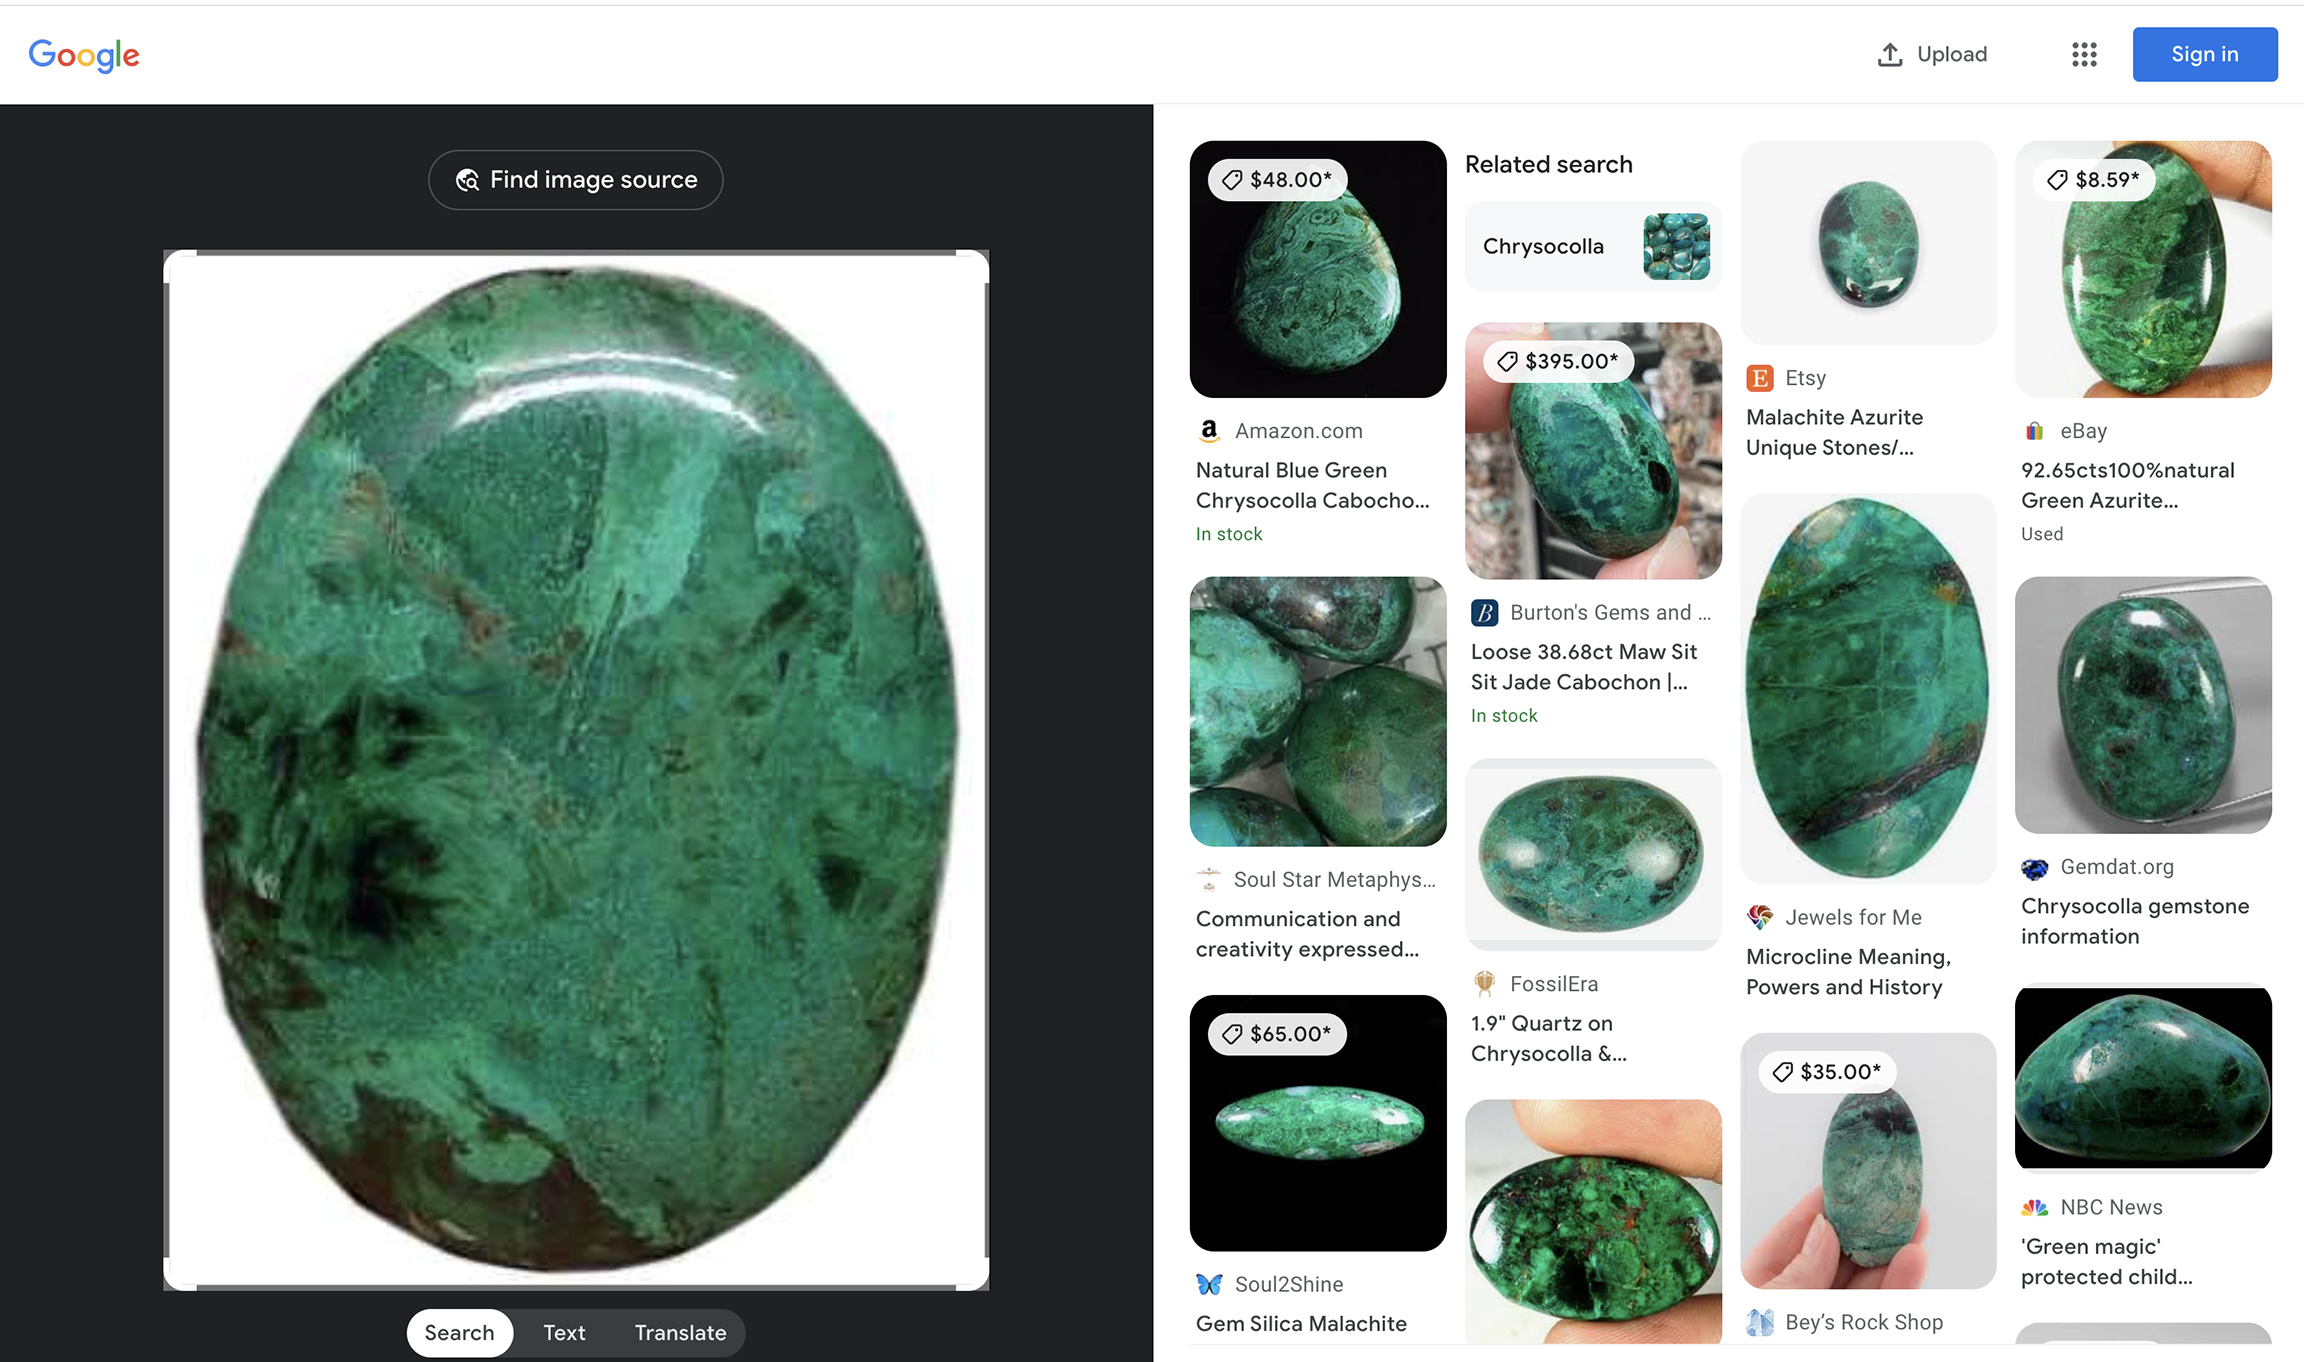This screenshot has width=2304, height=1362.
Task: Click the Find image source lens icon
Action: tap(467, 180)
